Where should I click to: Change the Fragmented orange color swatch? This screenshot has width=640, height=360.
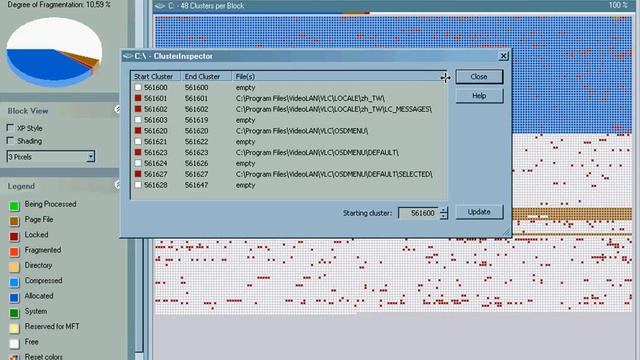tap(14, 252)
